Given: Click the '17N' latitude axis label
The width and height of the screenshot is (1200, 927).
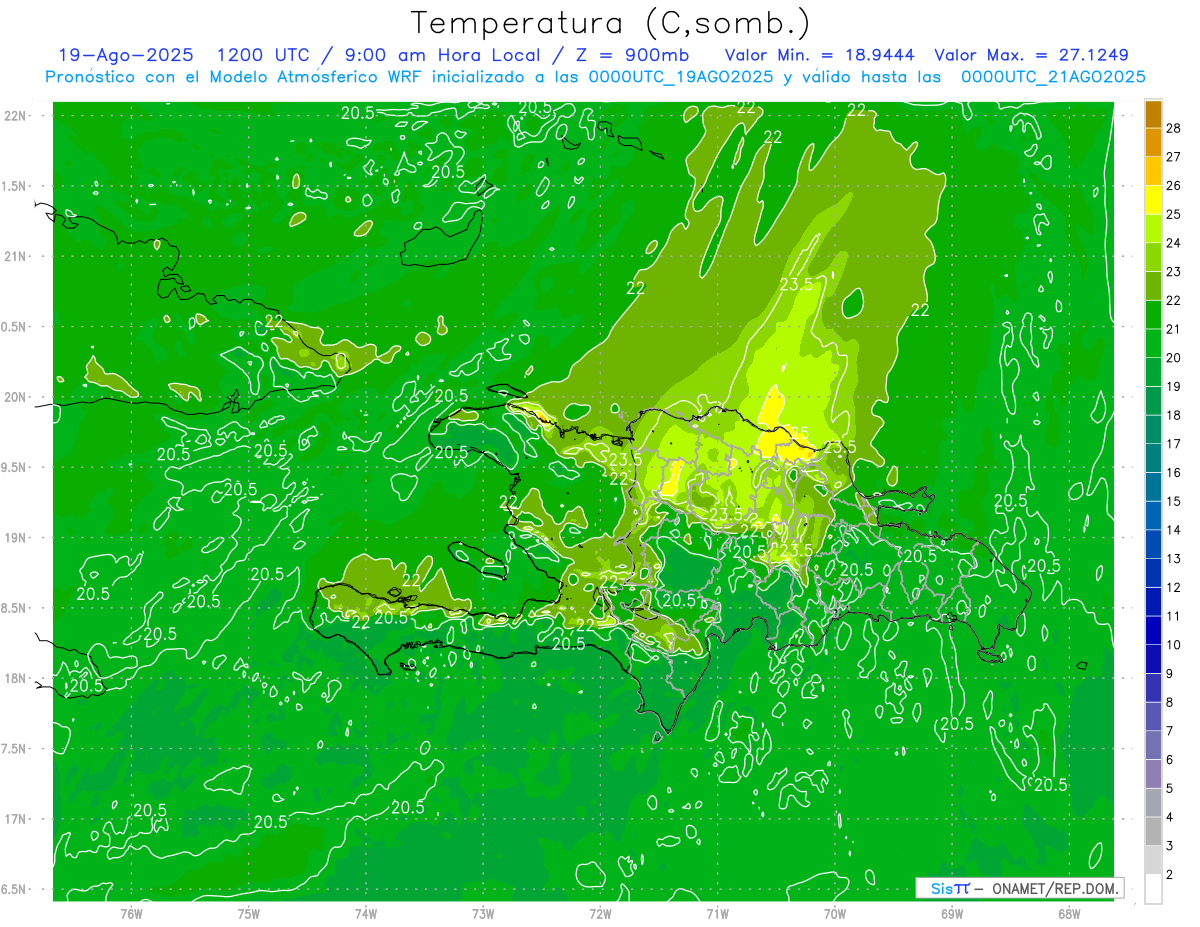Looking at the screenshot, I should [x=15, y=819].
